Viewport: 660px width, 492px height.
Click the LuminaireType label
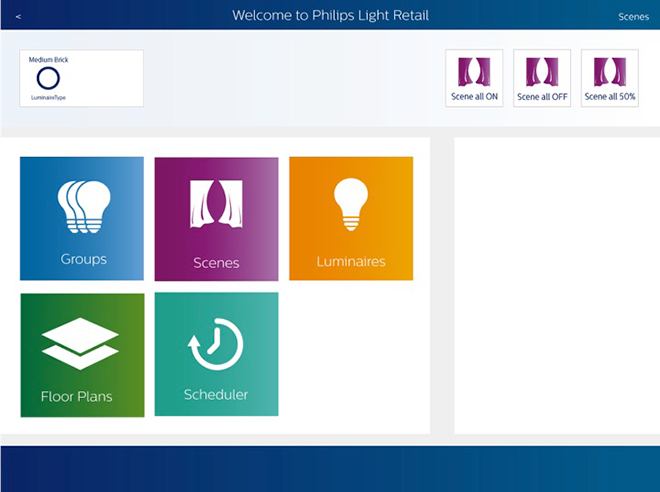click(x=48, y=98)
